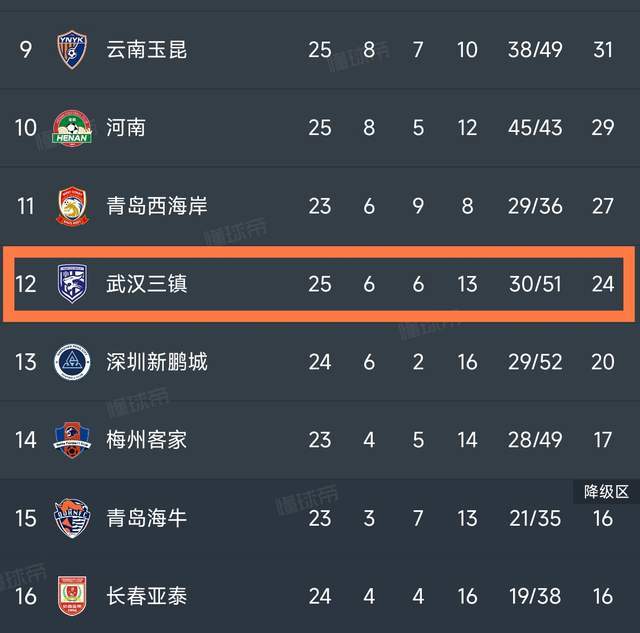Open the 云南玉昆 team name
Image resolution: width=640 pixels, height=633 pixels.
pyautogui.click(x=147, y=49)
